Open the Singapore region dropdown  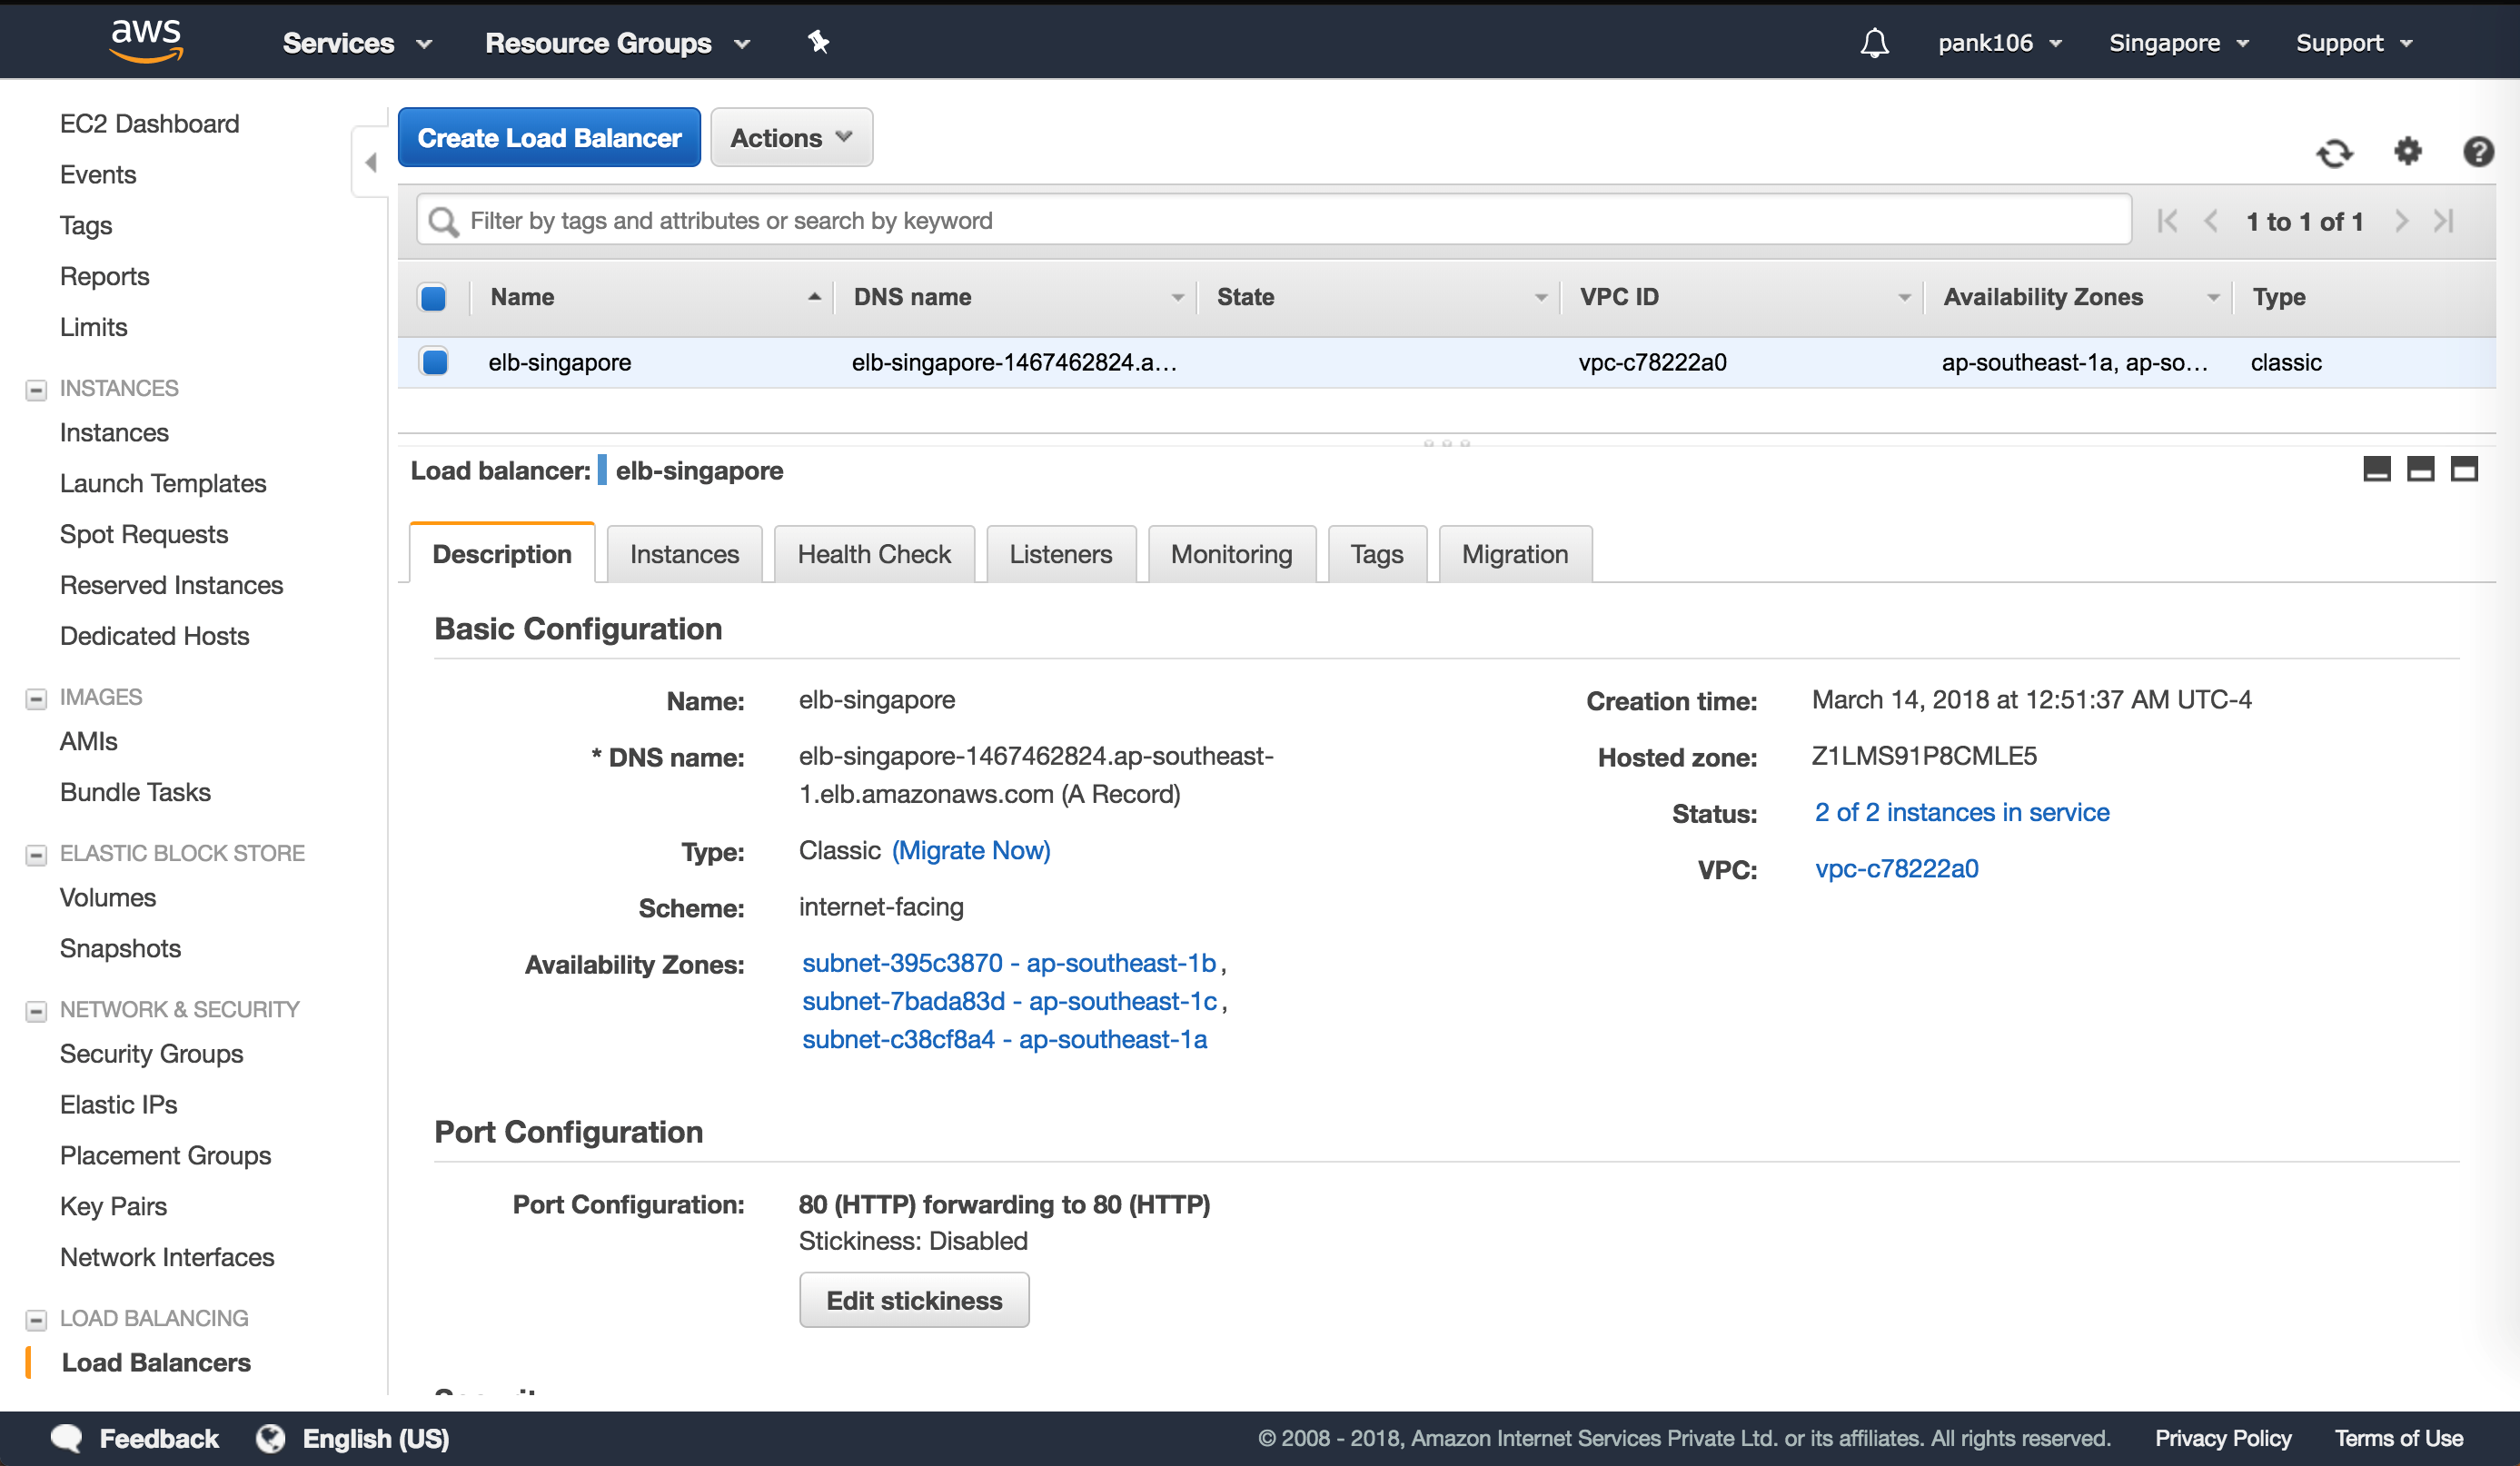click(x=2178, y=43)
